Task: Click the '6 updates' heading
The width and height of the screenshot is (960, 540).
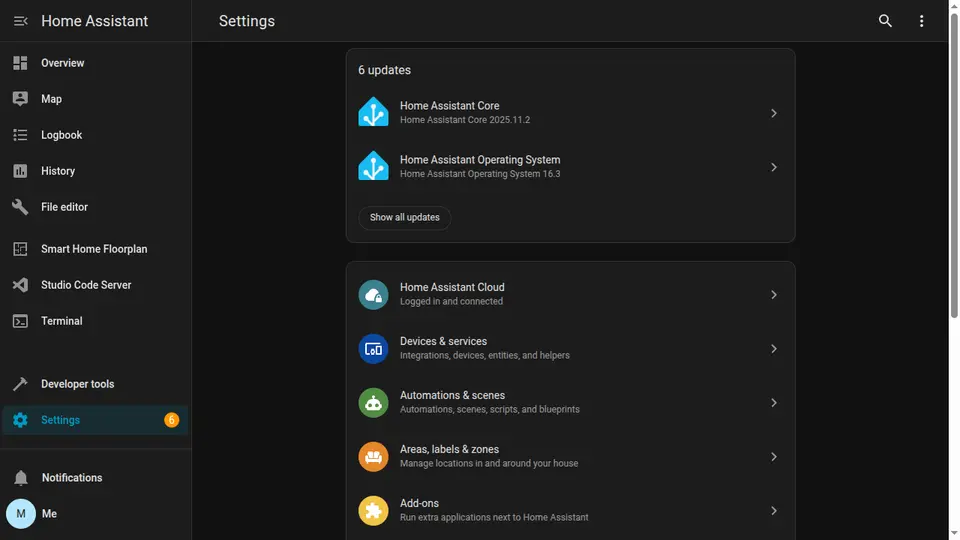Action: 384,70
